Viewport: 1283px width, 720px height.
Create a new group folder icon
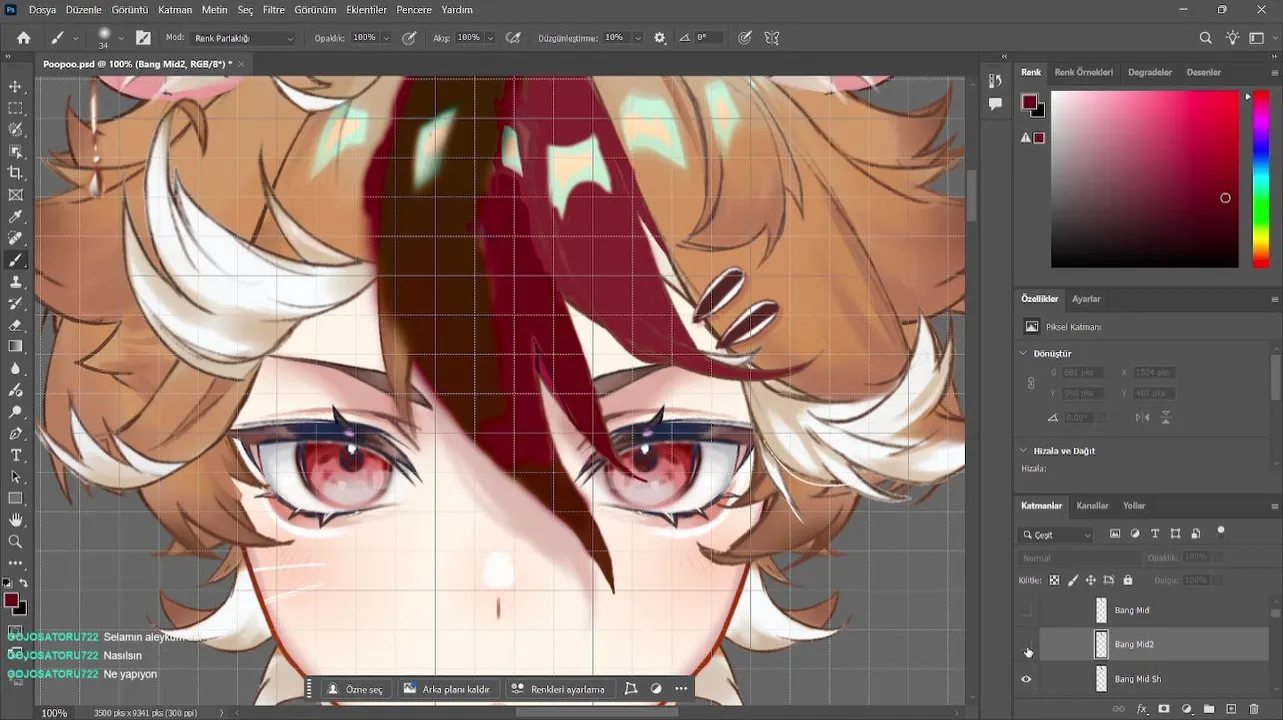(x=1209, y=709)
